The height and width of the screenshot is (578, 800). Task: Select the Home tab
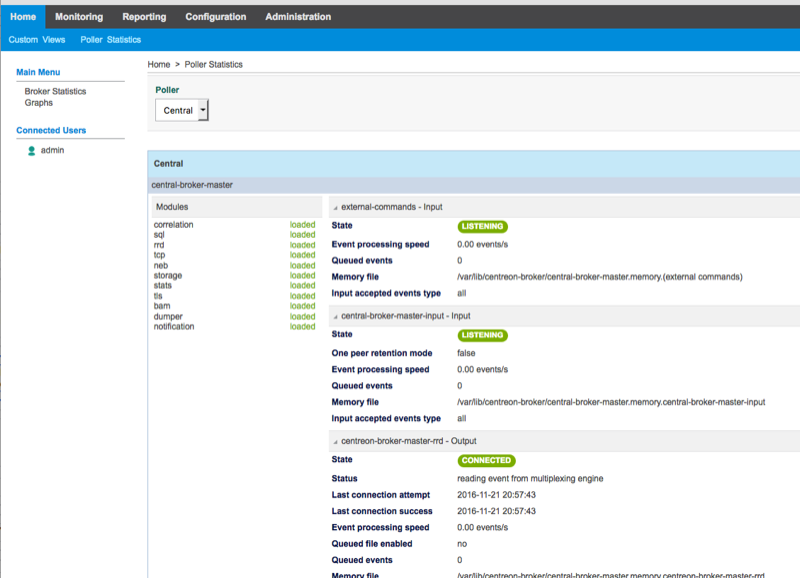tap(22, 17)
